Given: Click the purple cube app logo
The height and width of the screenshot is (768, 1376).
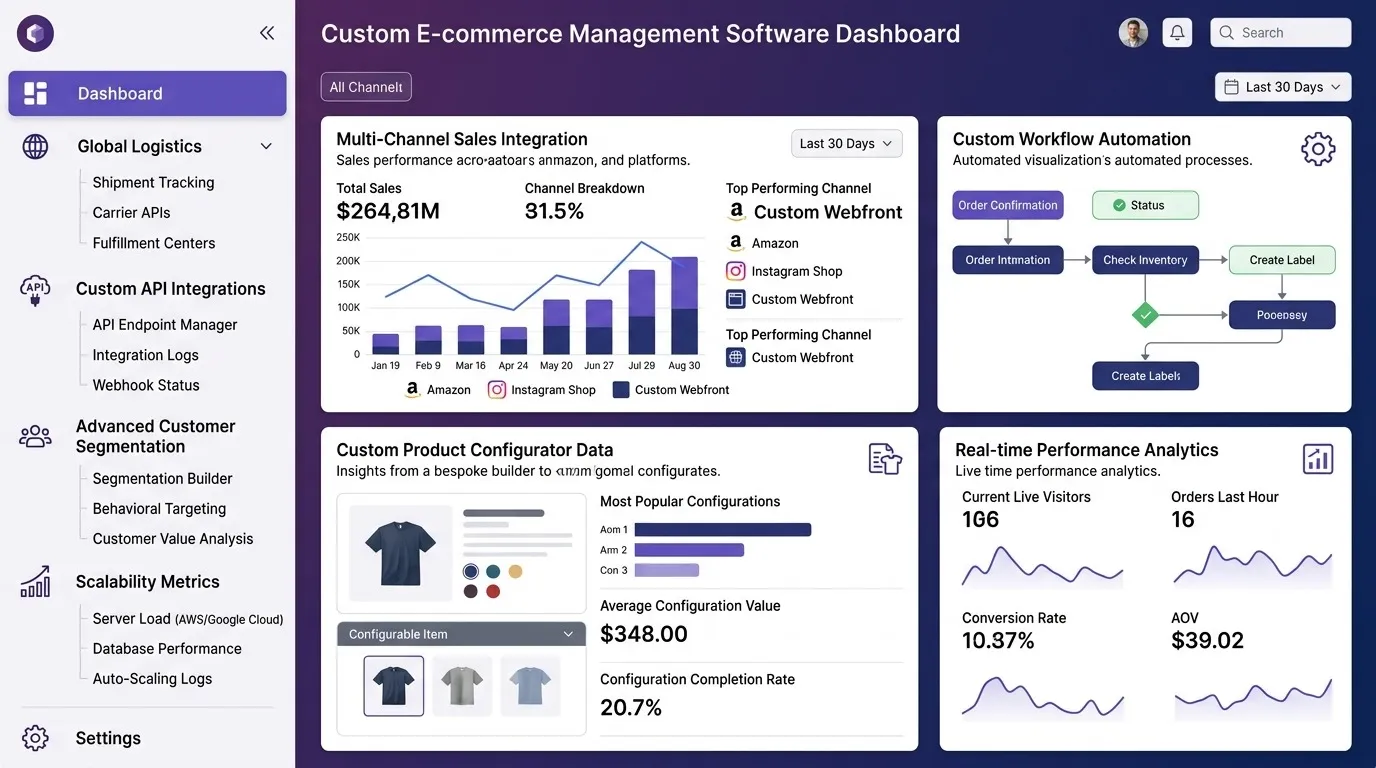Looking at the screenshot, I should tap(35, 34).
